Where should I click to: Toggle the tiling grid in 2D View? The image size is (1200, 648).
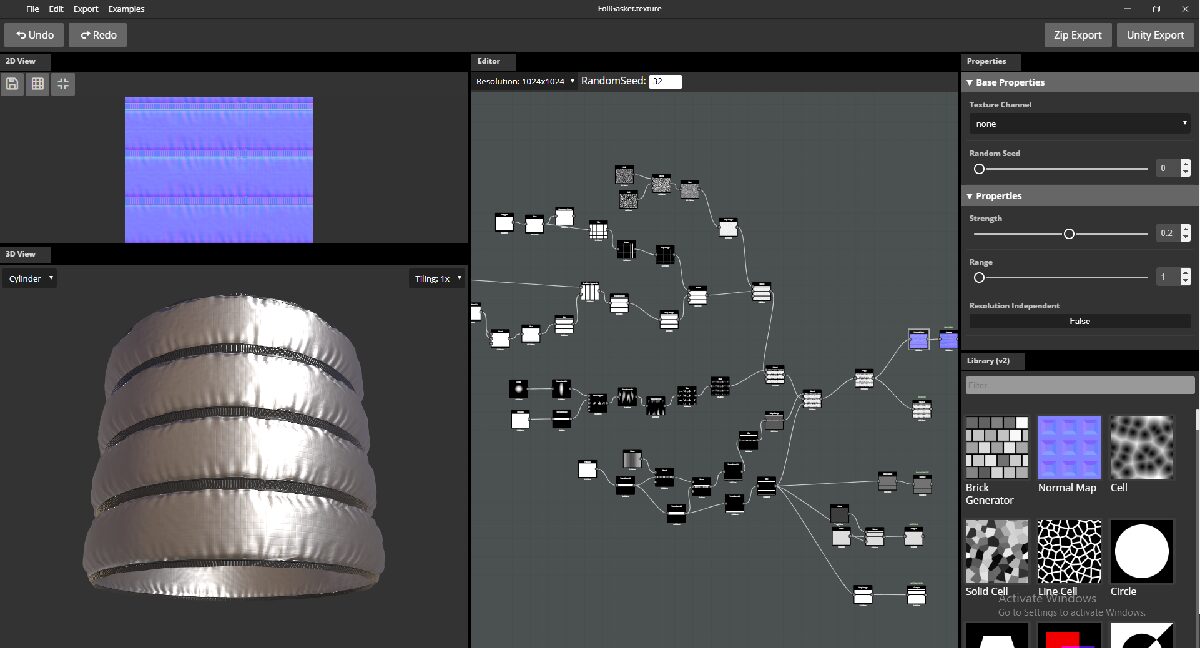pos(37,84)
